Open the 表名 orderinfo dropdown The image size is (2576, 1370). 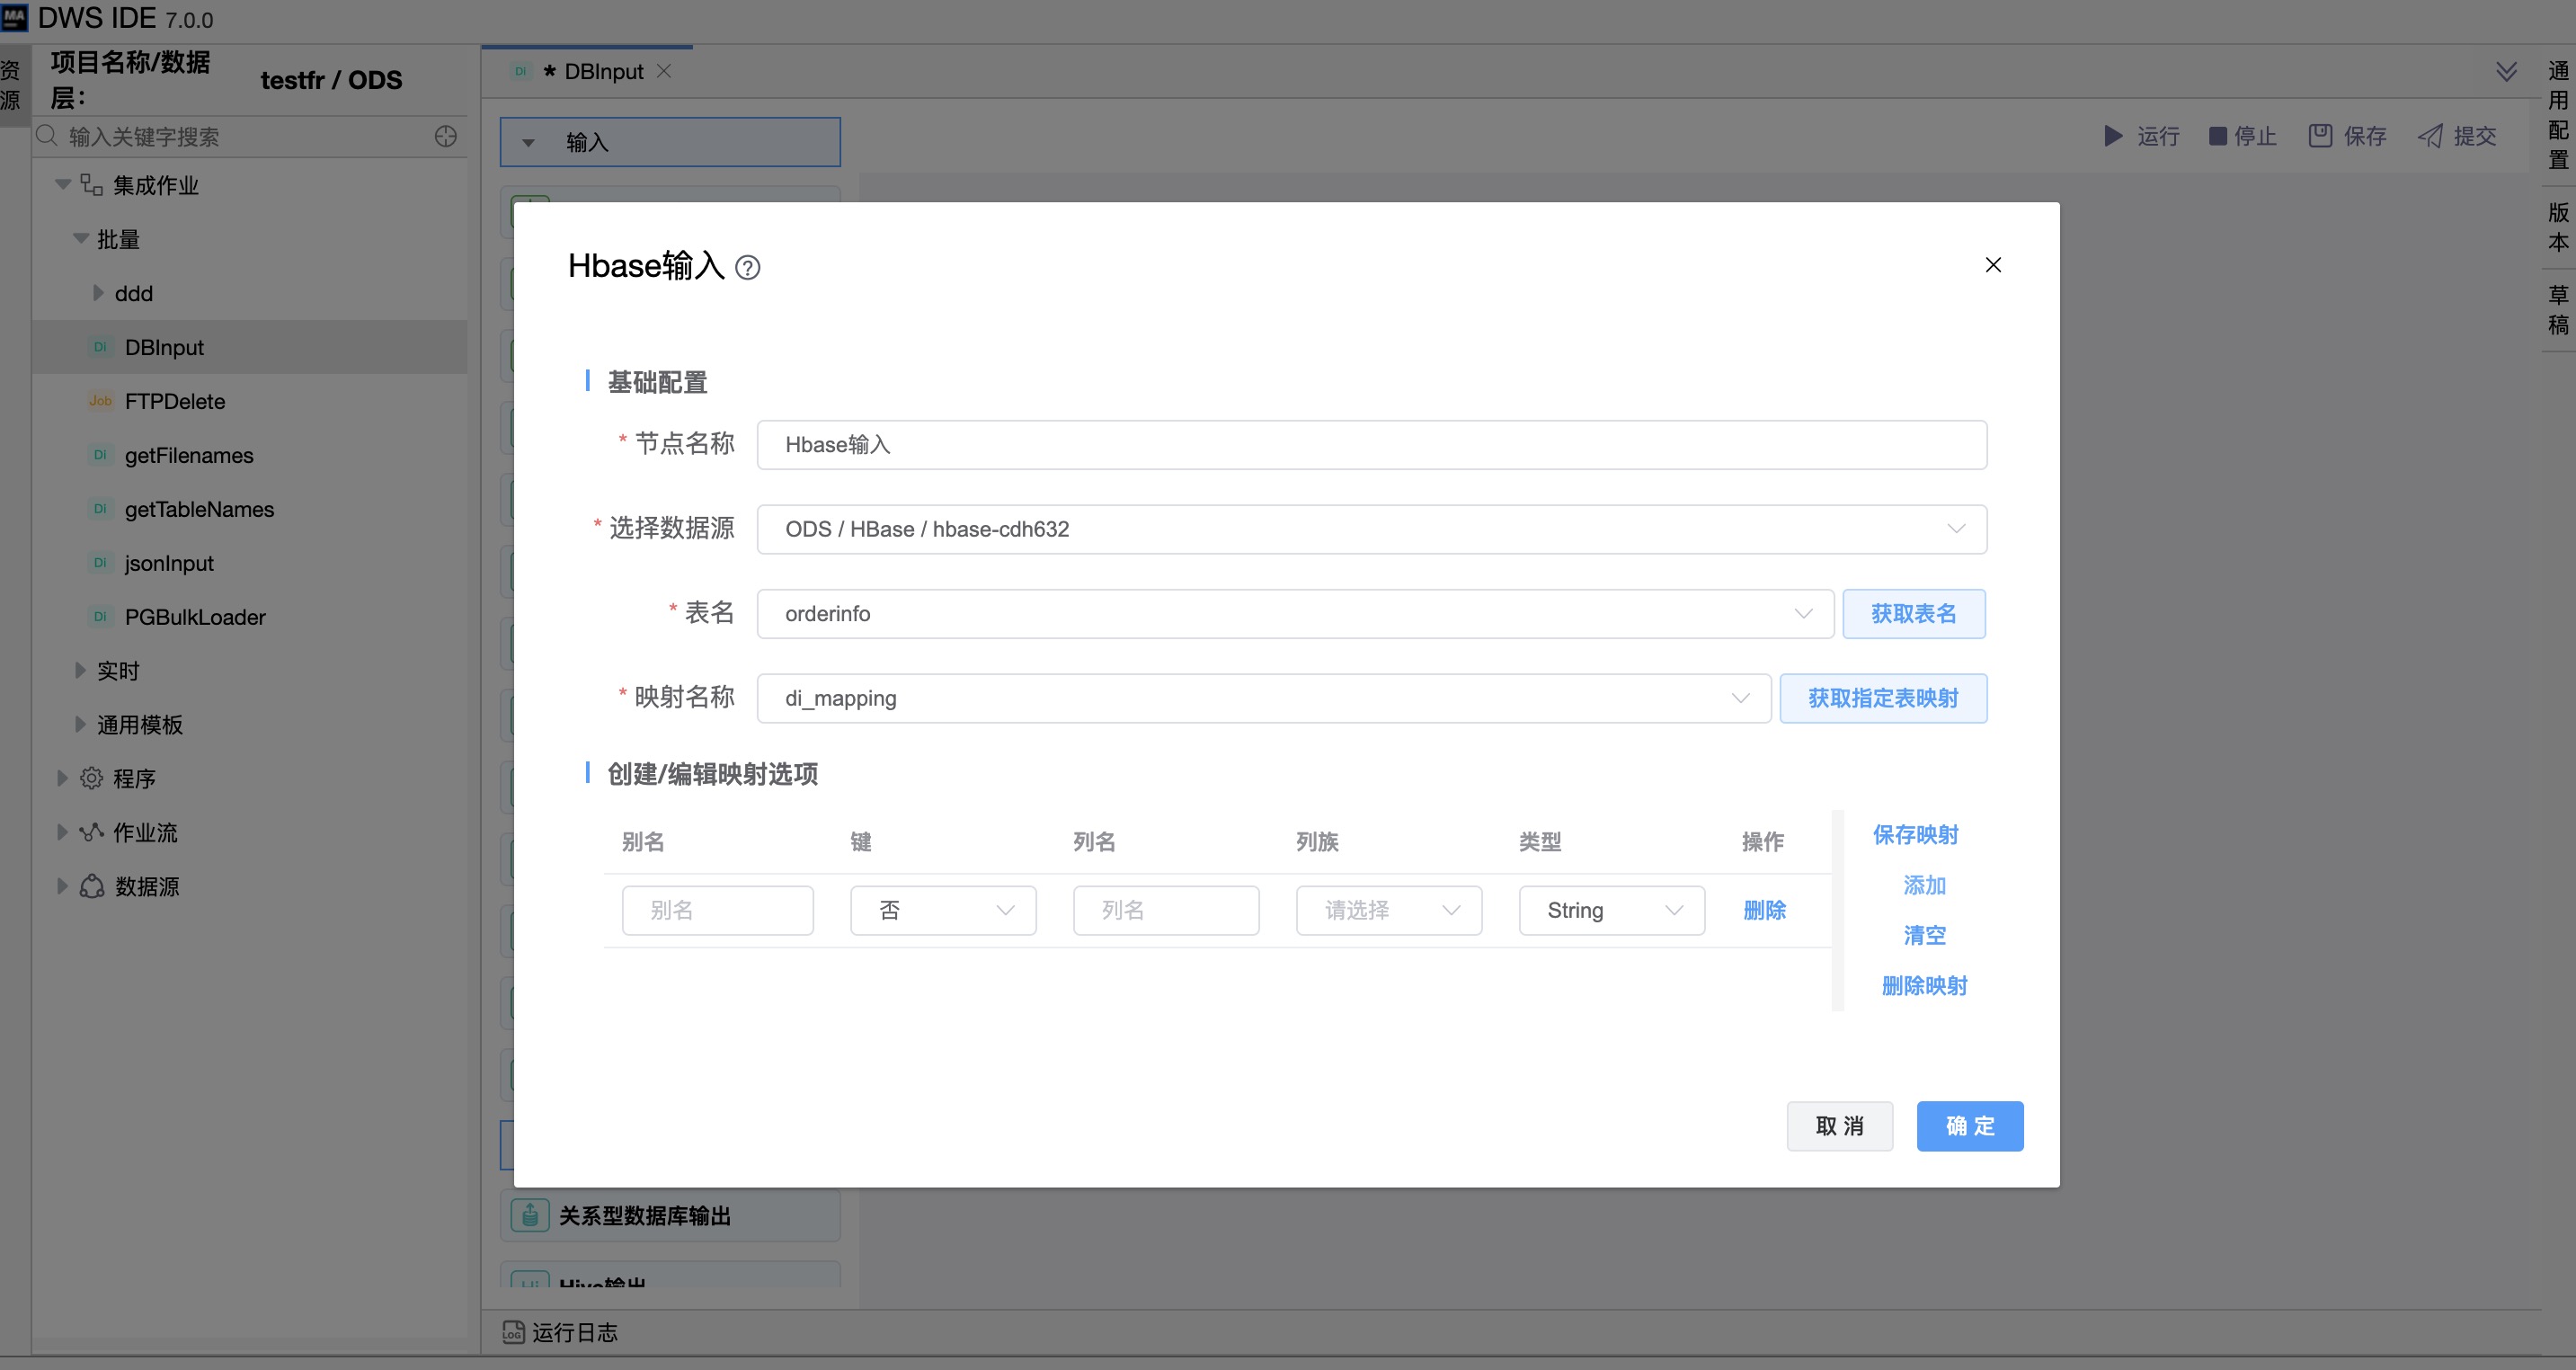[x=1294, y=613]
